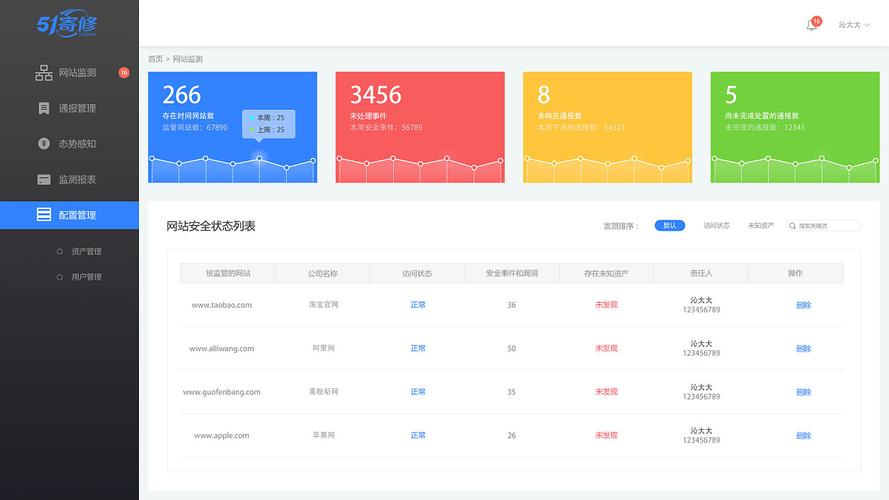Delete the www.apple.com row
Screen dimensions: 889x500
(x=803, y=435)
